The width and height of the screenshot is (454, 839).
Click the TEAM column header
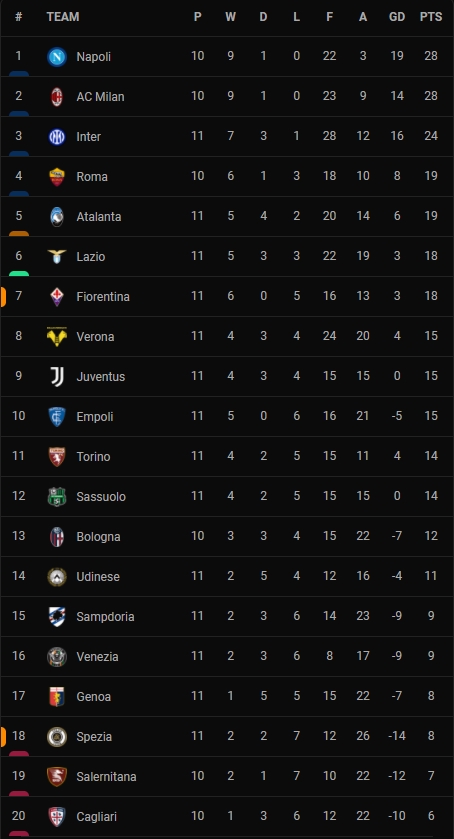tap(63, 17)
